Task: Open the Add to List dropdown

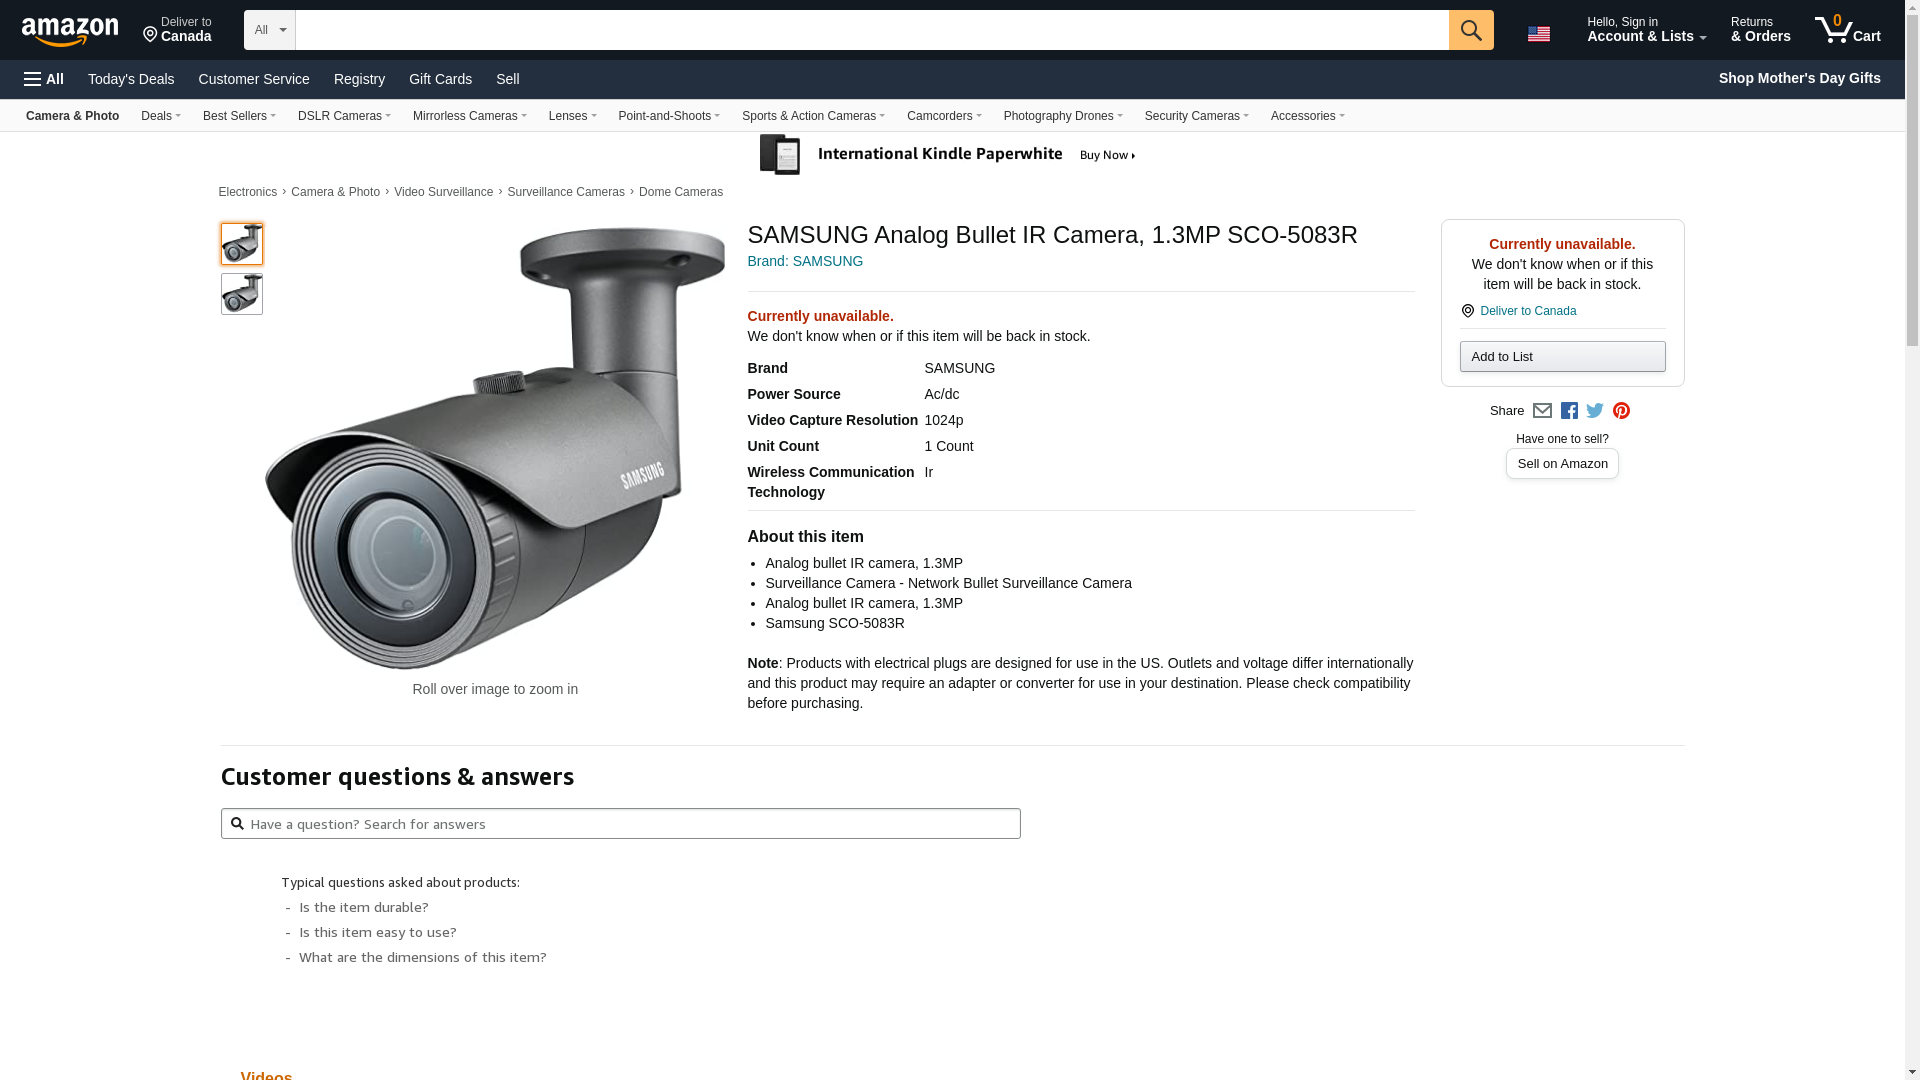Action: click(x=1562, y=357)
